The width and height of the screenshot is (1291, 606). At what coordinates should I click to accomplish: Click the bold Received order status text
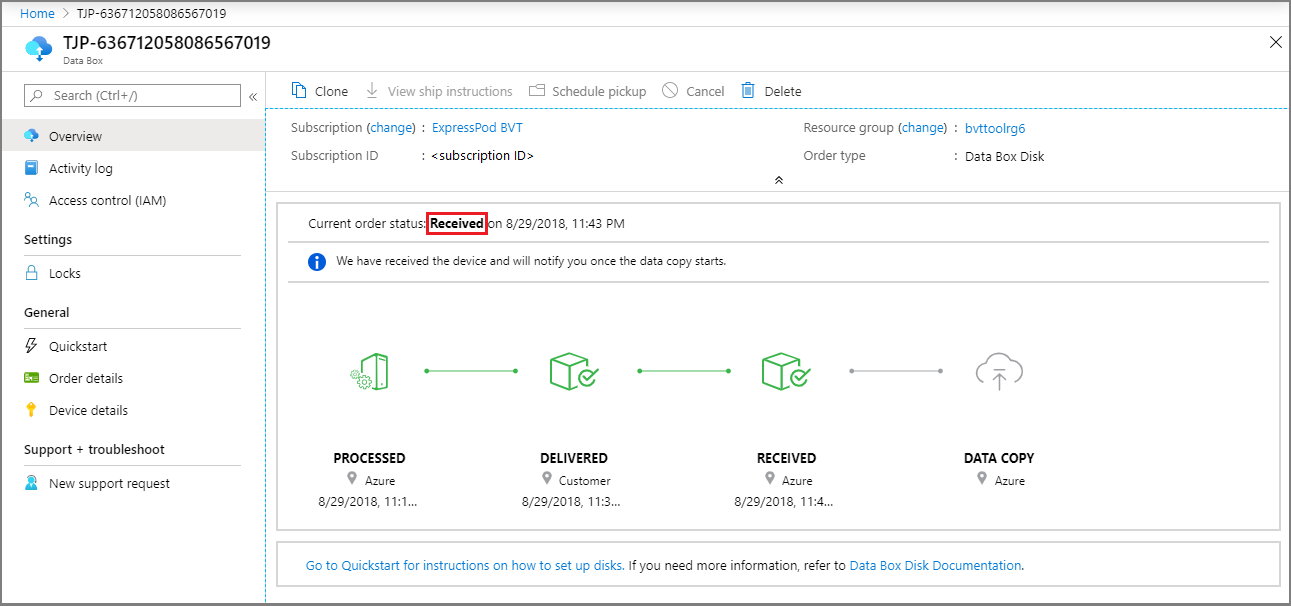pos(457,224)
